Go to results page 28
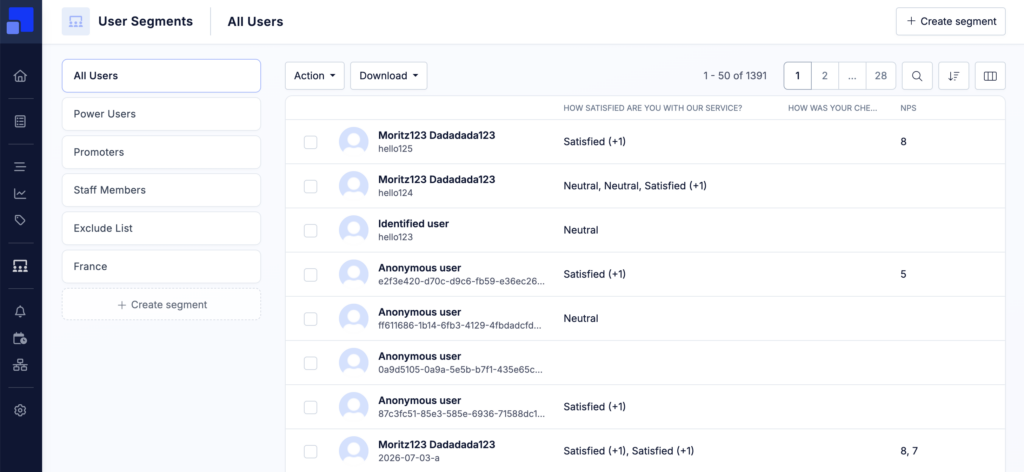Screen dimensions: 1024x472 coord(880,76)
